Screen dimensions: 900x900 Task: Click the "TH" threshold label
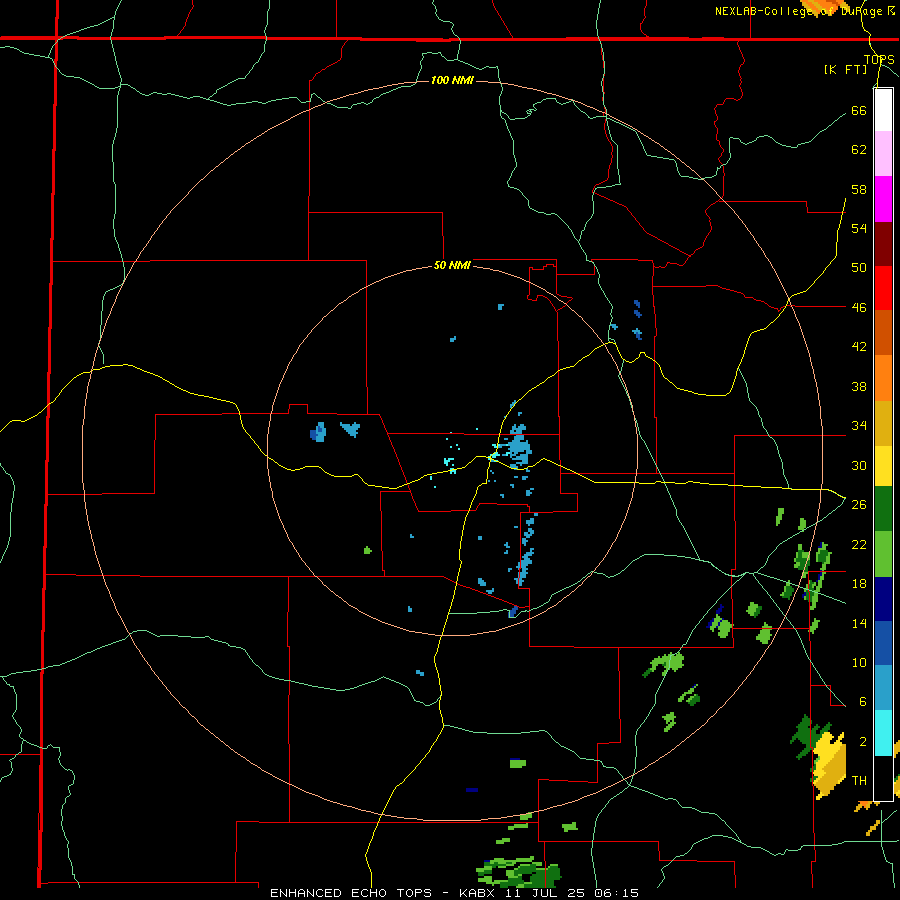[859, 781]
